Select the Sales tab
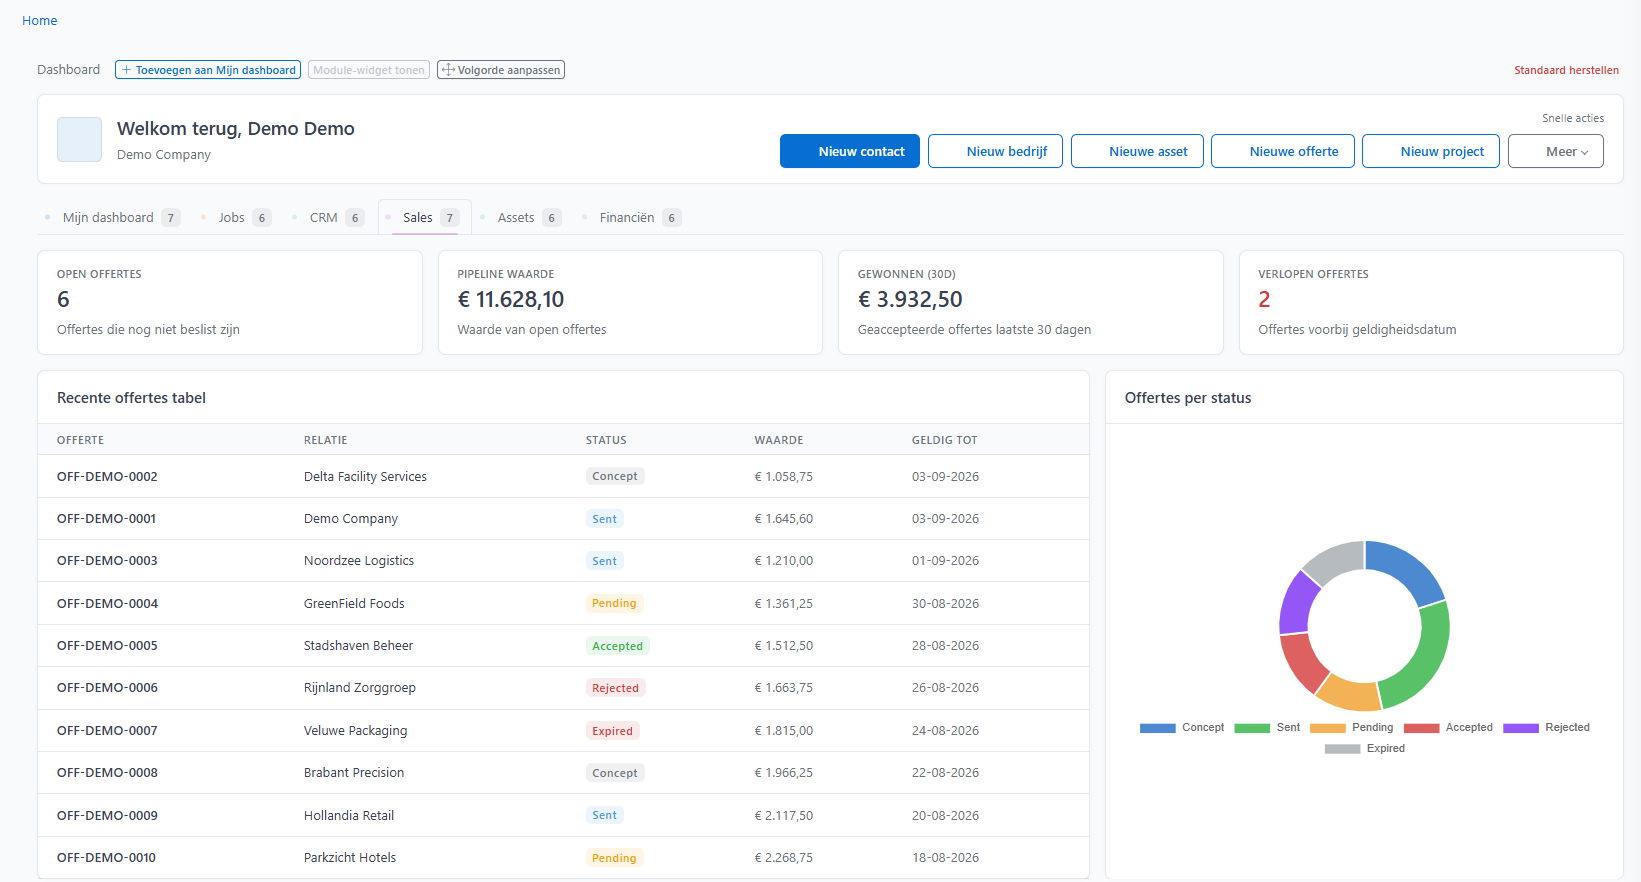1641x882 pixels. (x=424, y=217)
